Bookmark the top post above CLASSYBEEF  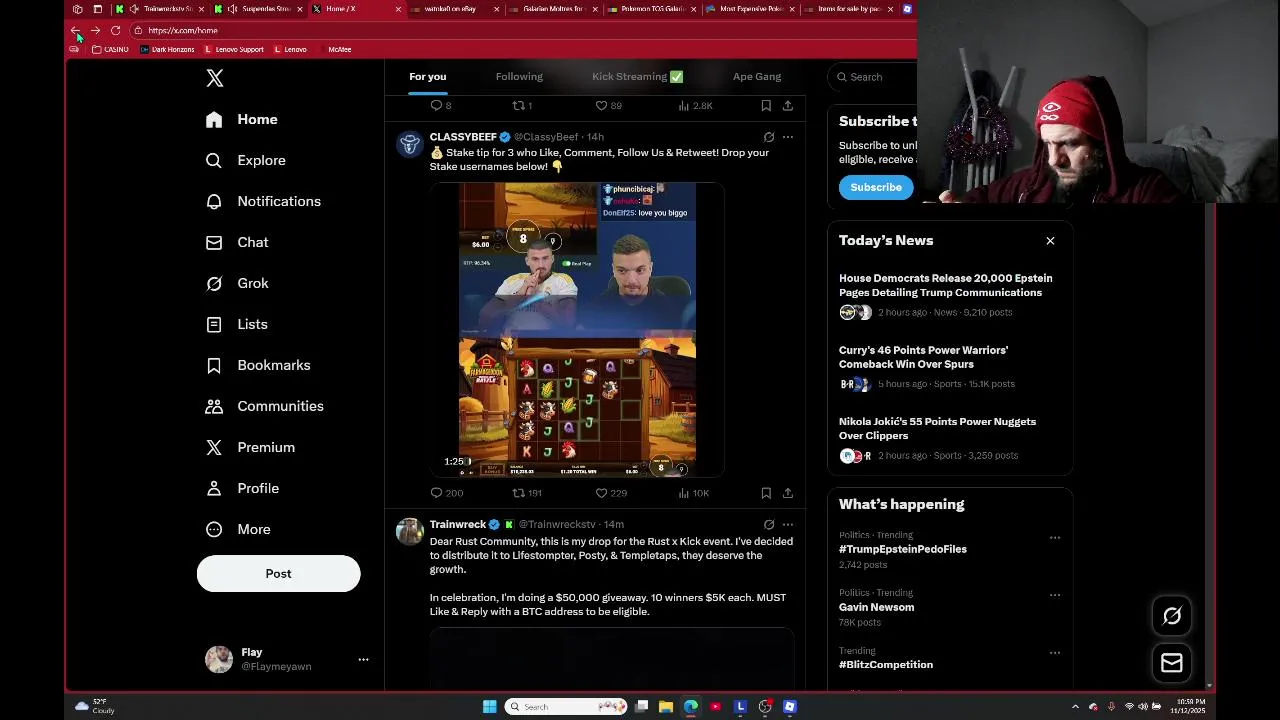click(766, 105)
